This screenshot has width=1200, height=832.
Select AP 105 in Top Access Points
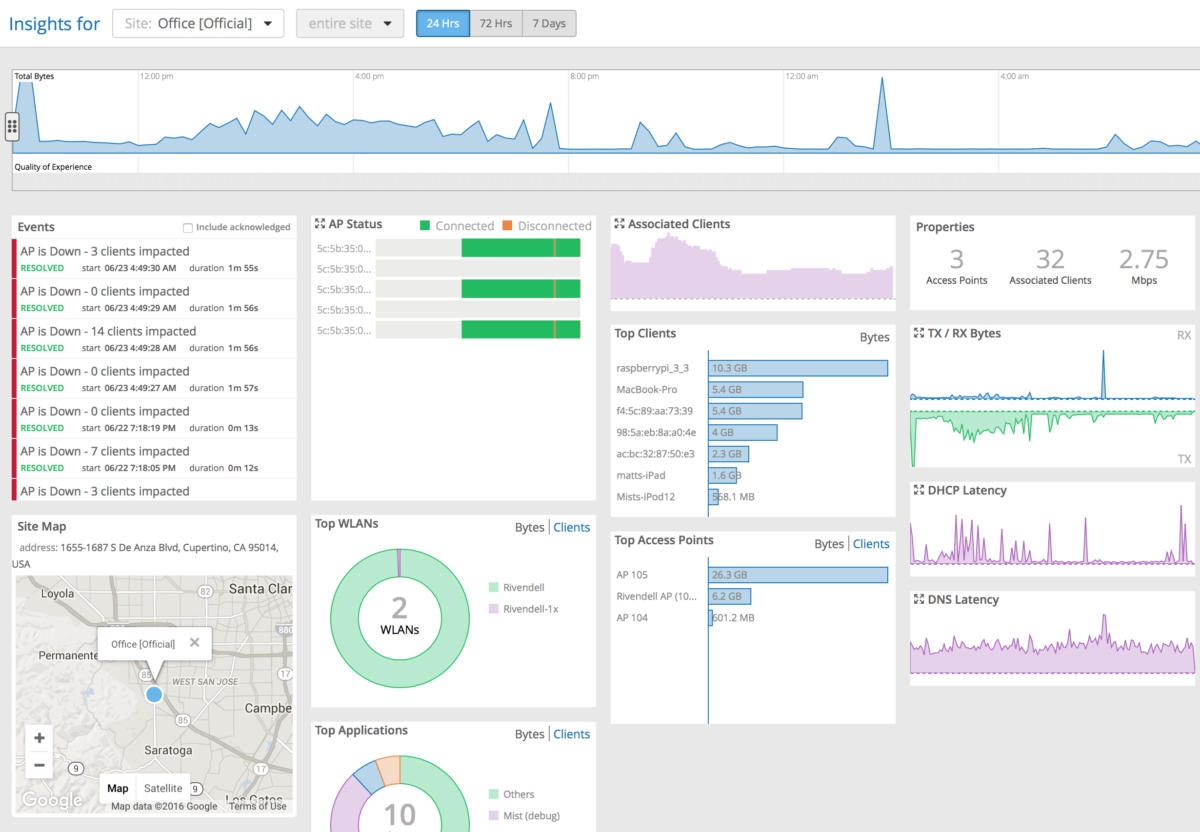click(752, 575)
